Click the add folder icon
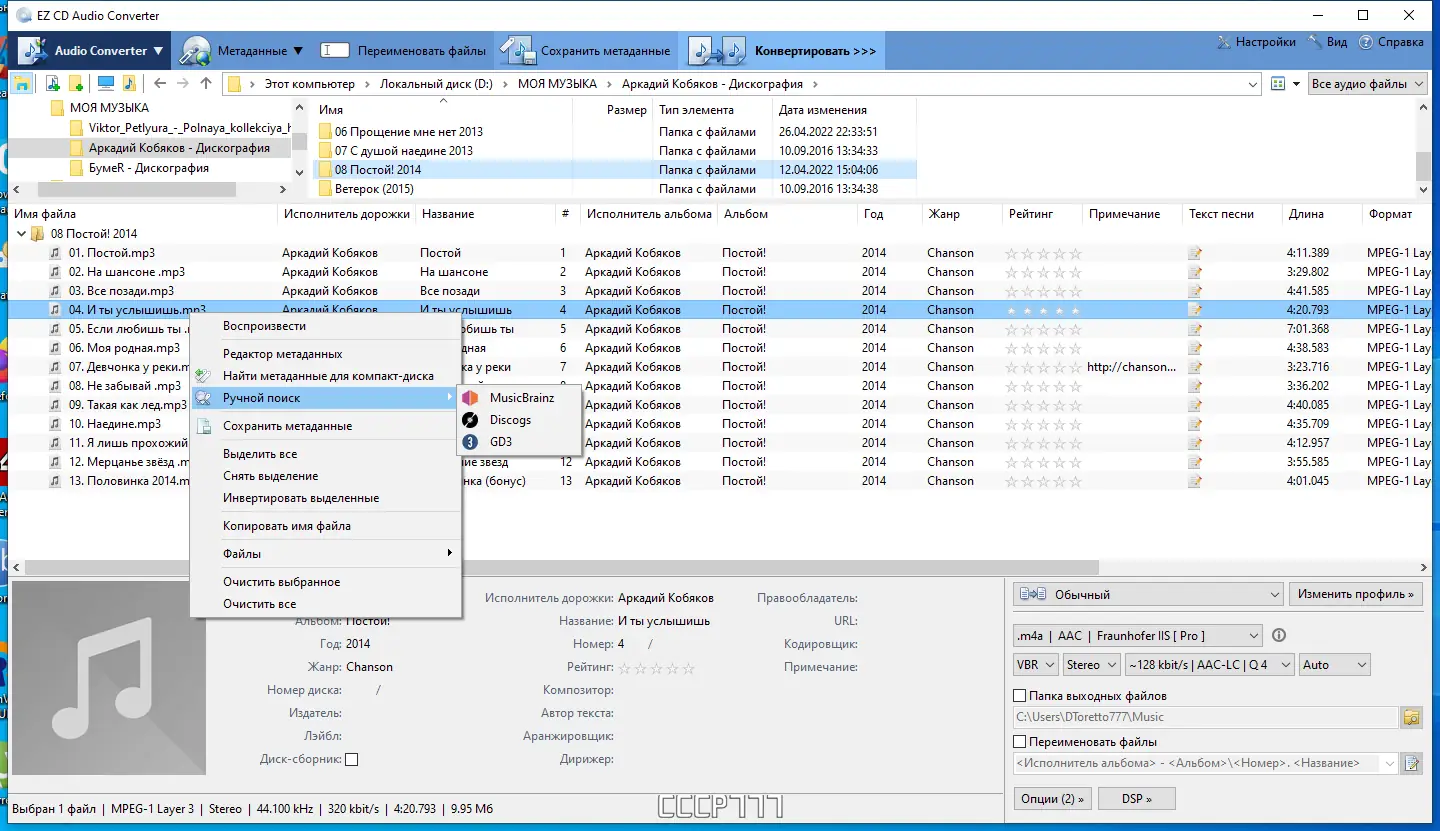This screenshot has height=831, width=1440. point(76,84)
